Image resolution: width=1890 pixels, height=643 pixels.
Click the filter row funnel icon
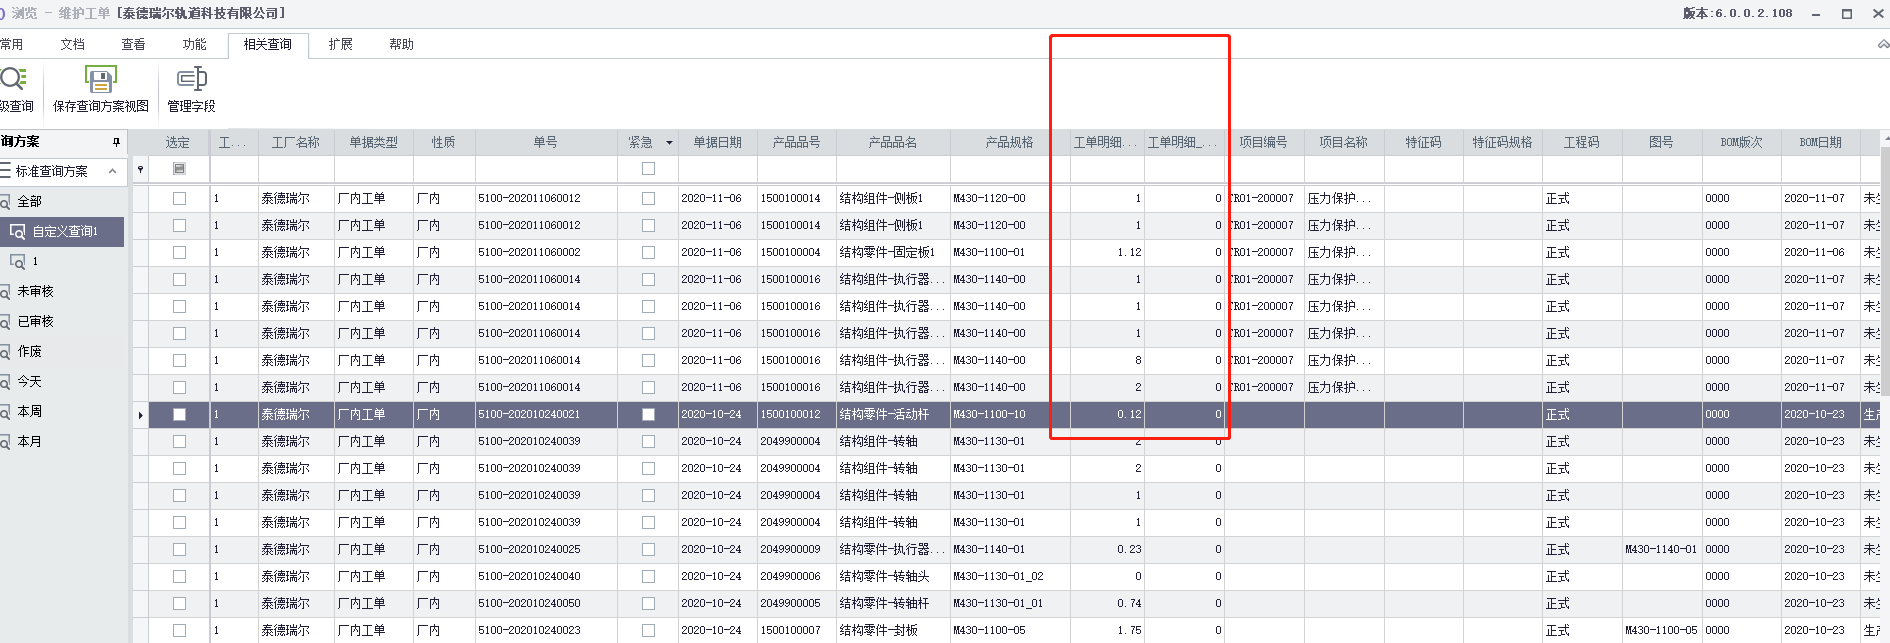(141, 169)
